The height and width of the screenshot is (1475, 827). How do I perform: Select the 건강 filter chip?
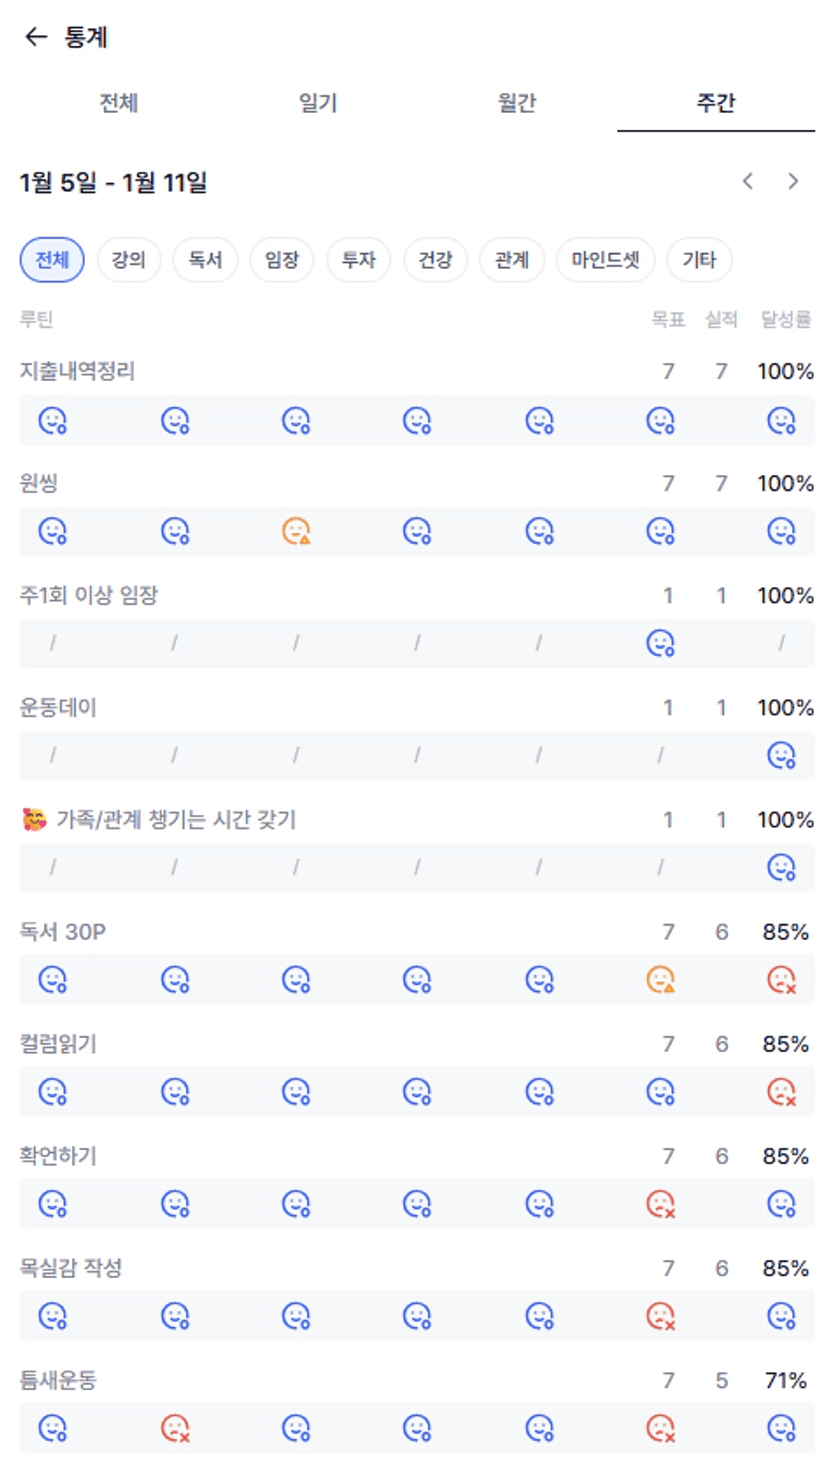435,260
